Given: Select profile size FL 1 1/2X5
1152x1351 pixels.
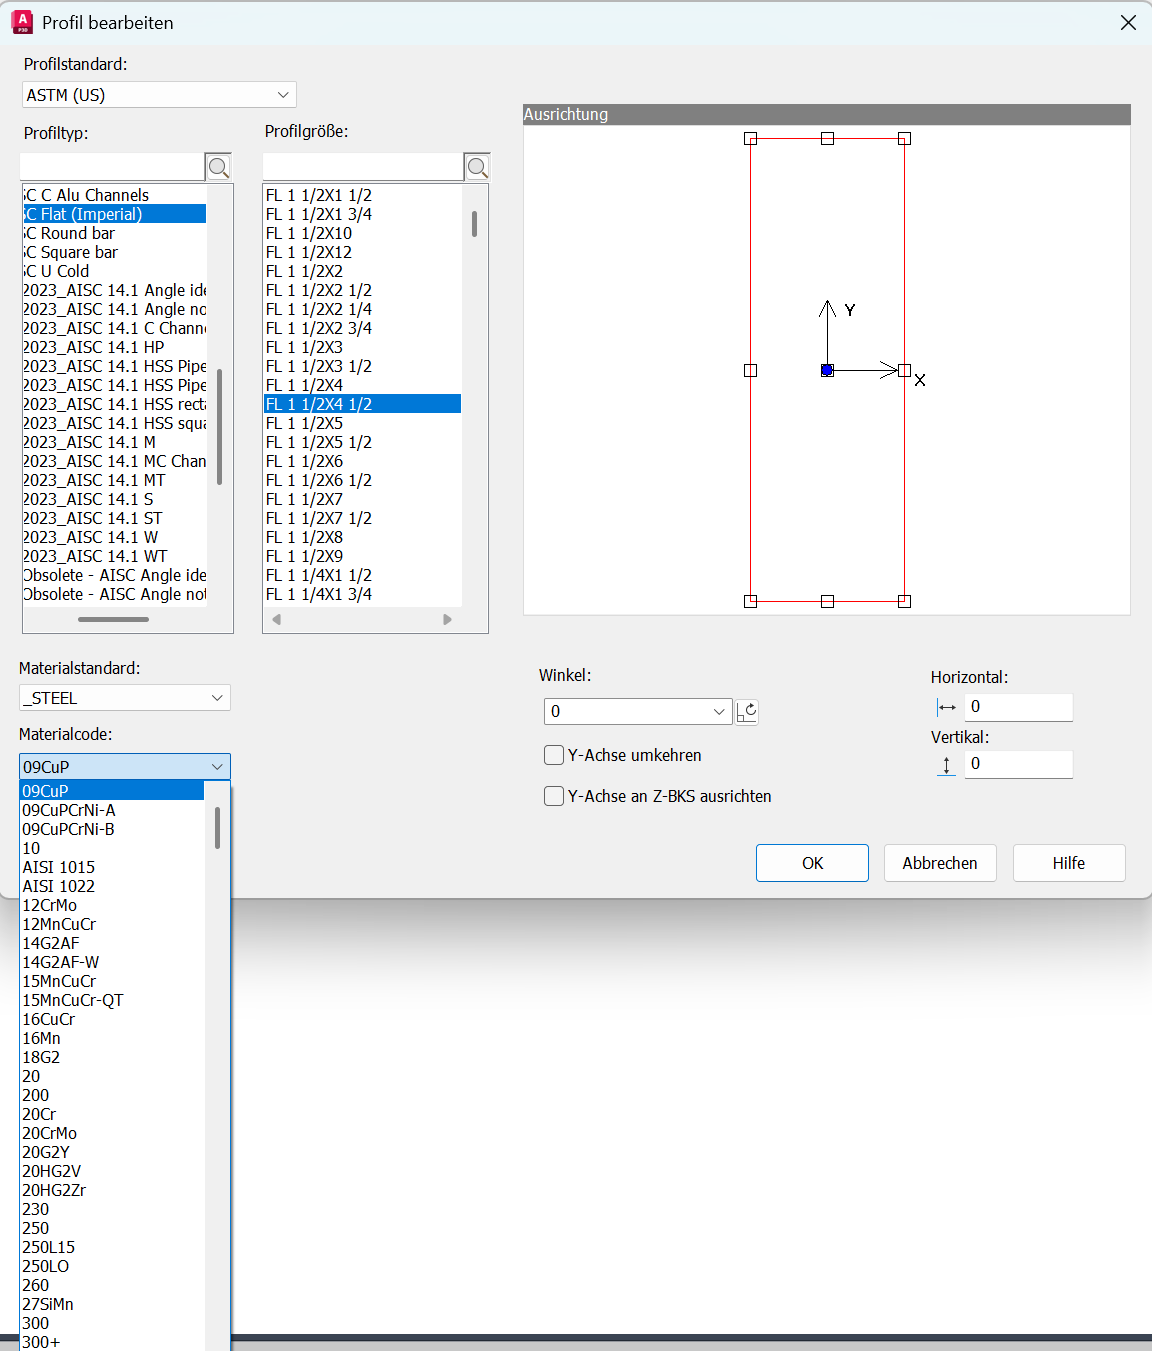Looking at the screenshot, I should [x=362, y=423].
